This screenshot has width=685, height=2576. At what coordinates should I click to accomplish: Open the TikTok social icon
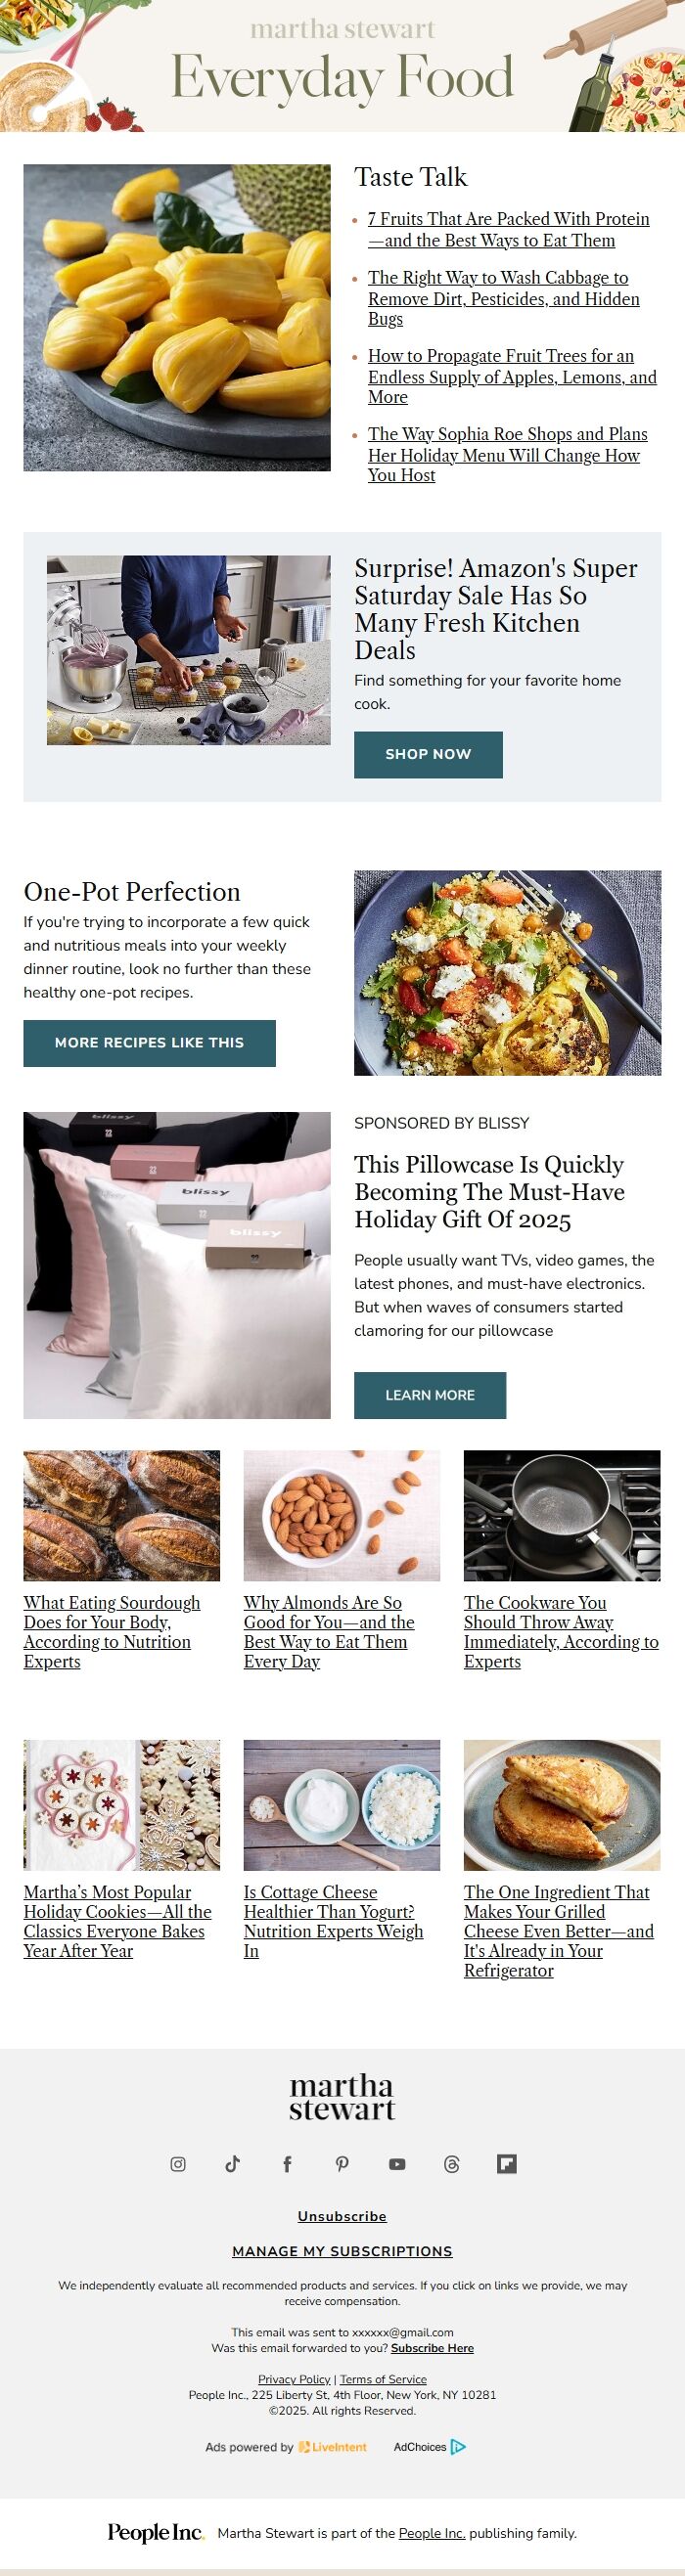point(233,2164)
